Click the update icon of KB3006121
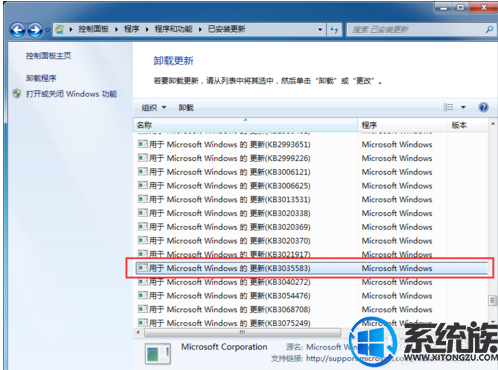Viewport: 498px width, 370px height. pos(143,172)
